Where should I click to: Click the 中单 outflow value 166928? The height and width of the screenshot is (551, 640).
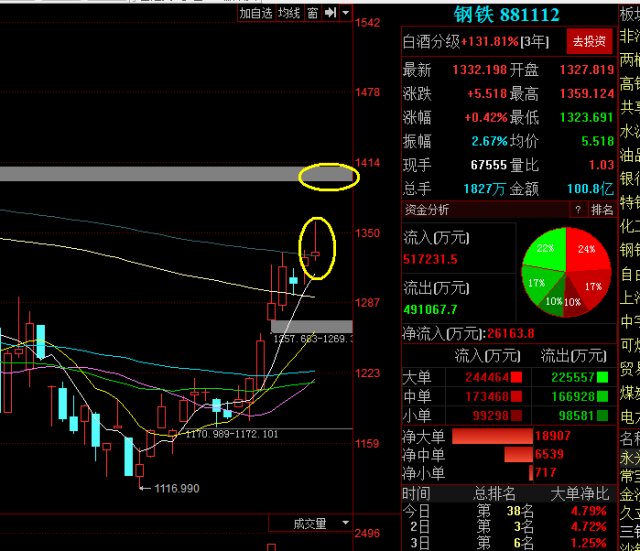click(573, 396)
